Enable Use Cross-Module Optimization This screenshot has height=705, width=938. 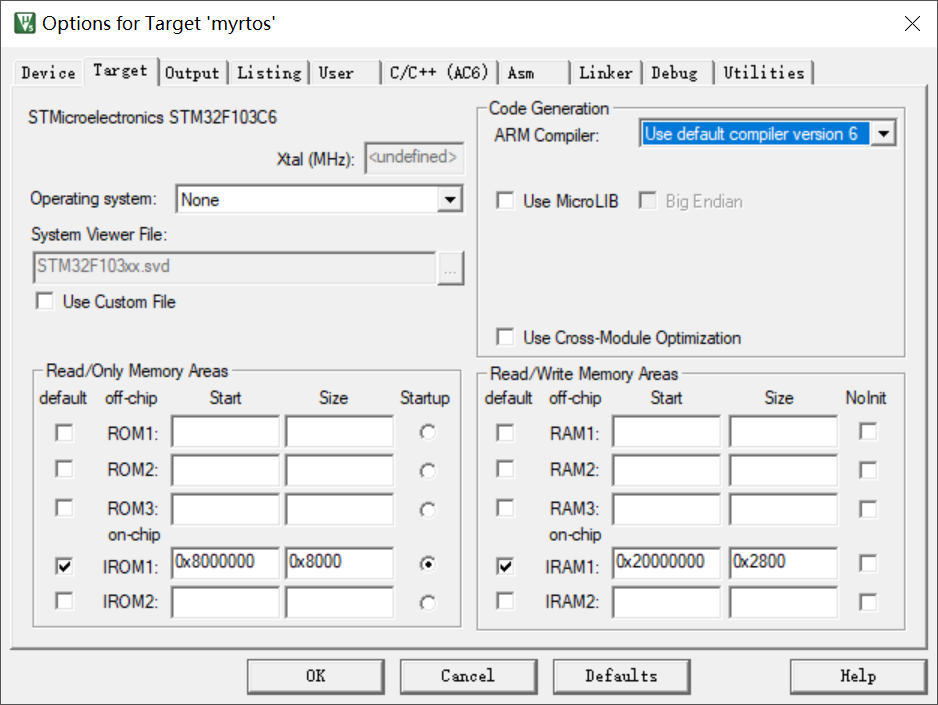(x=505, y=337)
